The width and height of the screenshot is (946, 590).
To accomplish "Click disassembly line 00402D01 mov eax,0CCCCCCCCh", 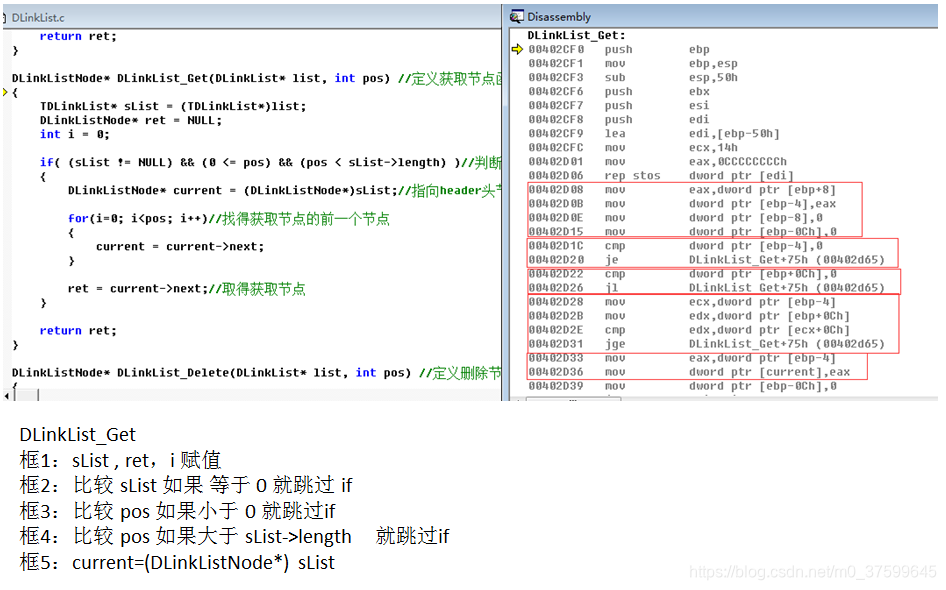I will coord(658,162).
